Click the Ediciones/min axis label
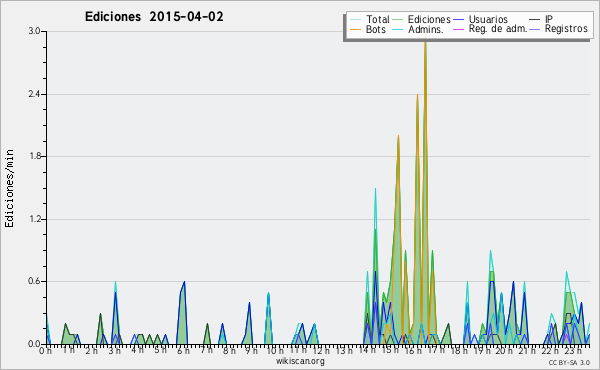The width and height of the screenshot is (600, 370). pyautogui.click(x=9, y=188)
